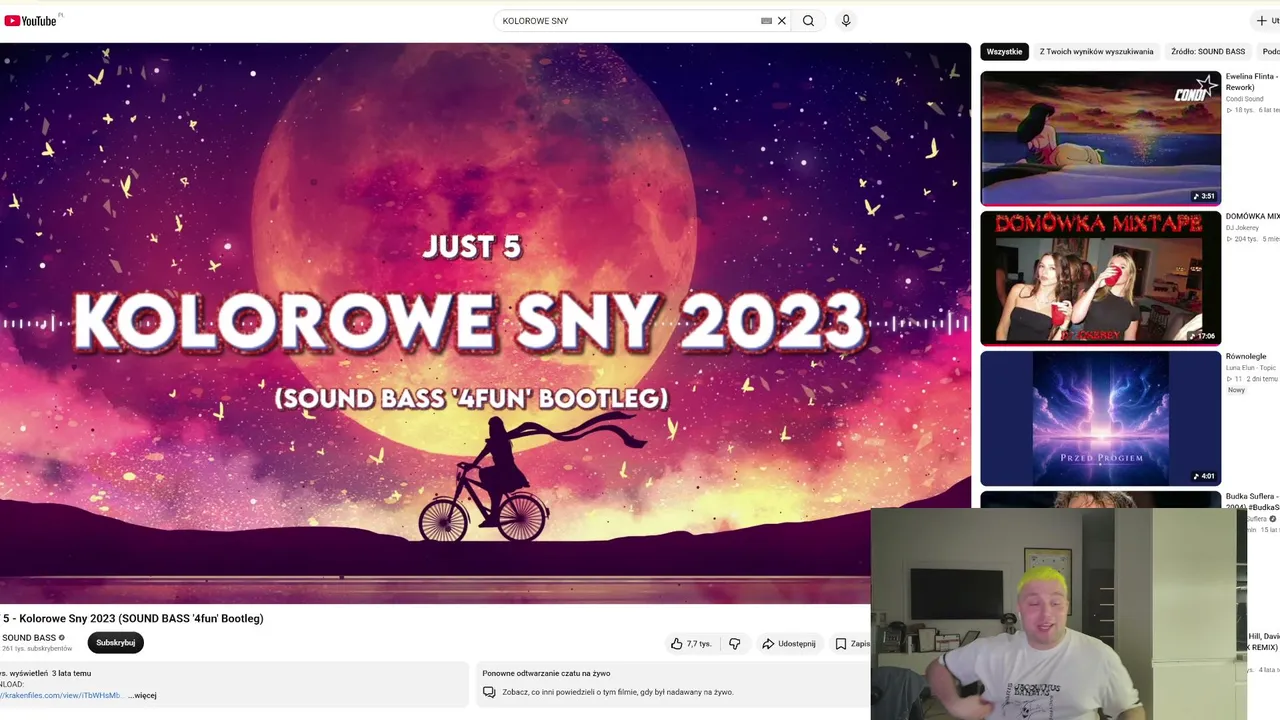Viewport: 1280px width, 720px height.
Task: Run search with the magnifier button
Action: click(808, 20)
